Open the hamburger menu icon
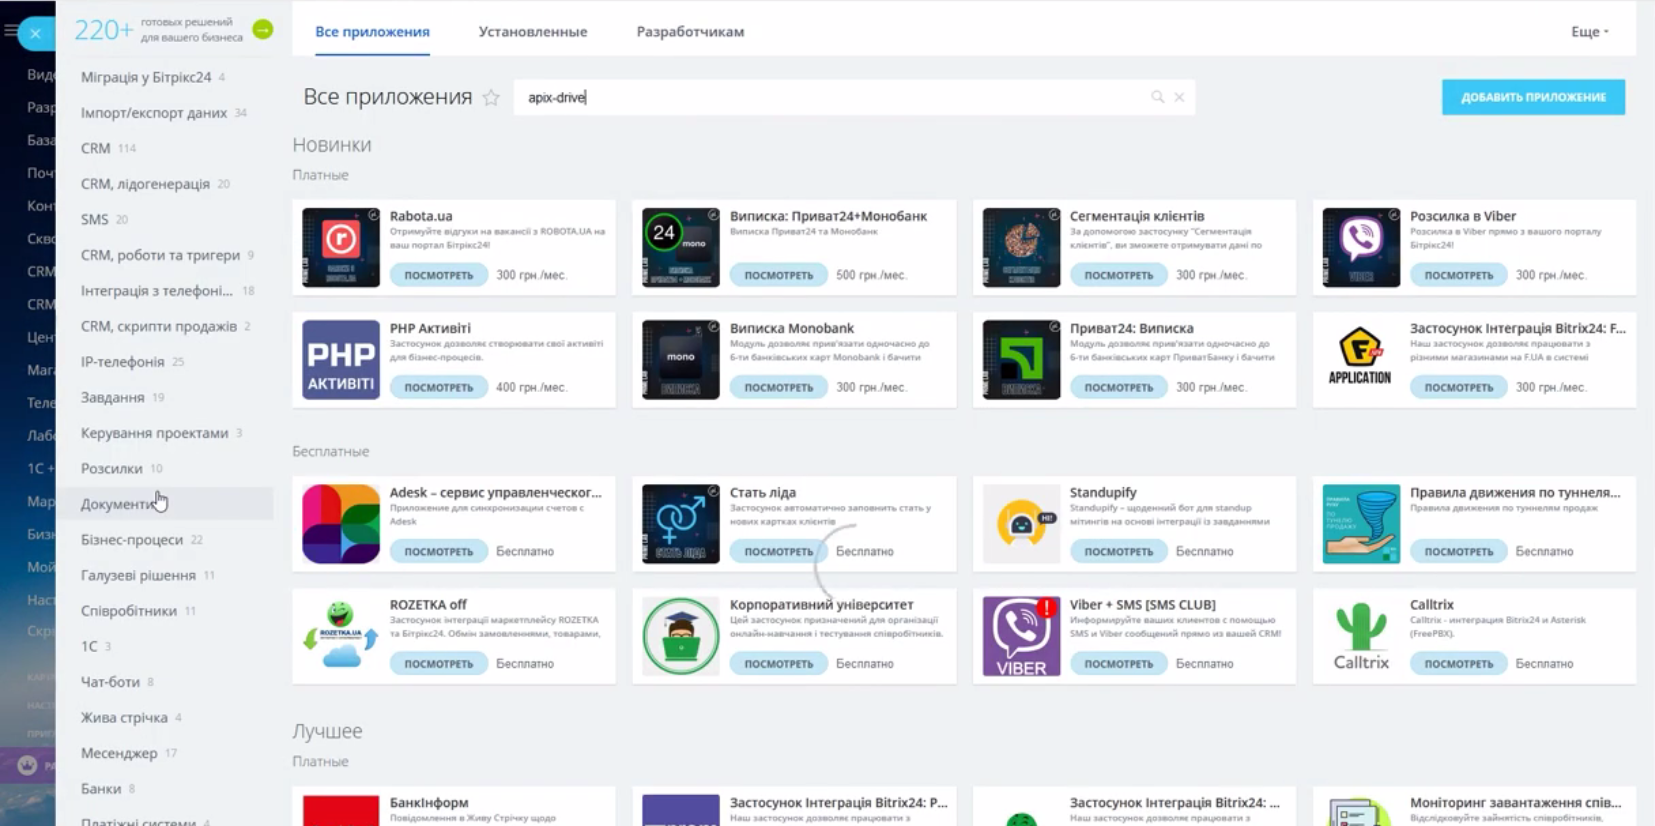 click(x=9, y=31)
